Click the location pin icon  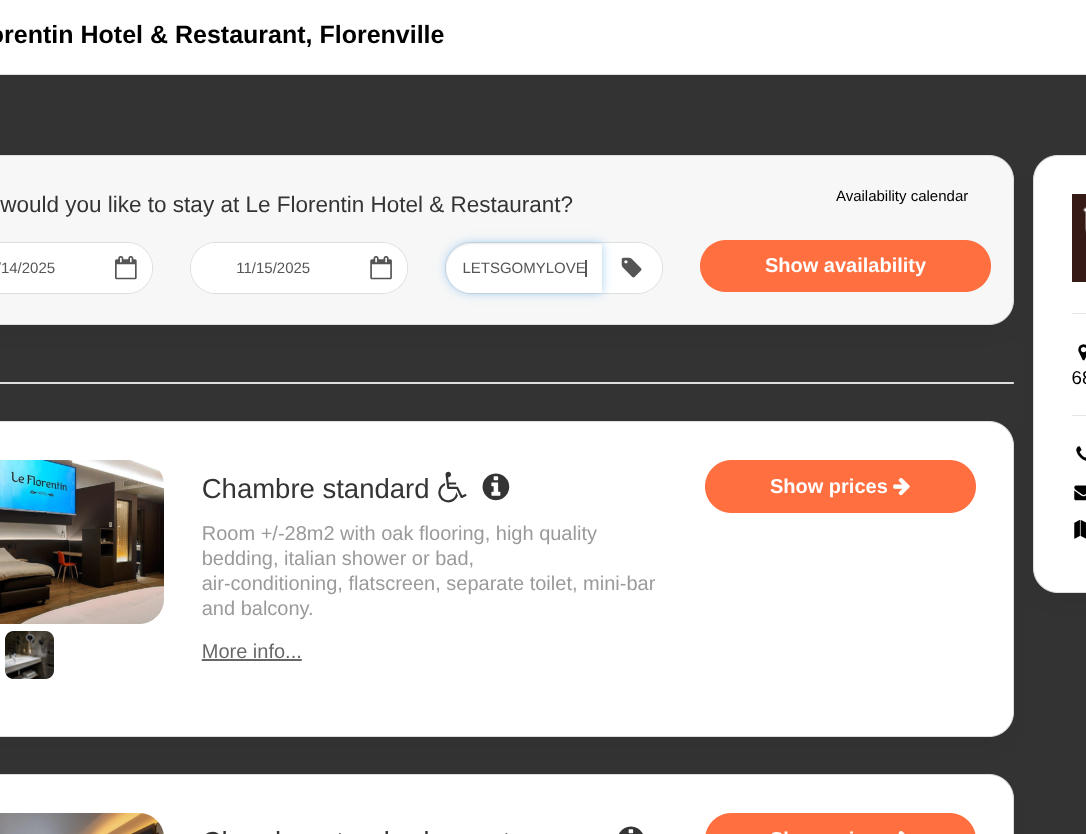1081,353
